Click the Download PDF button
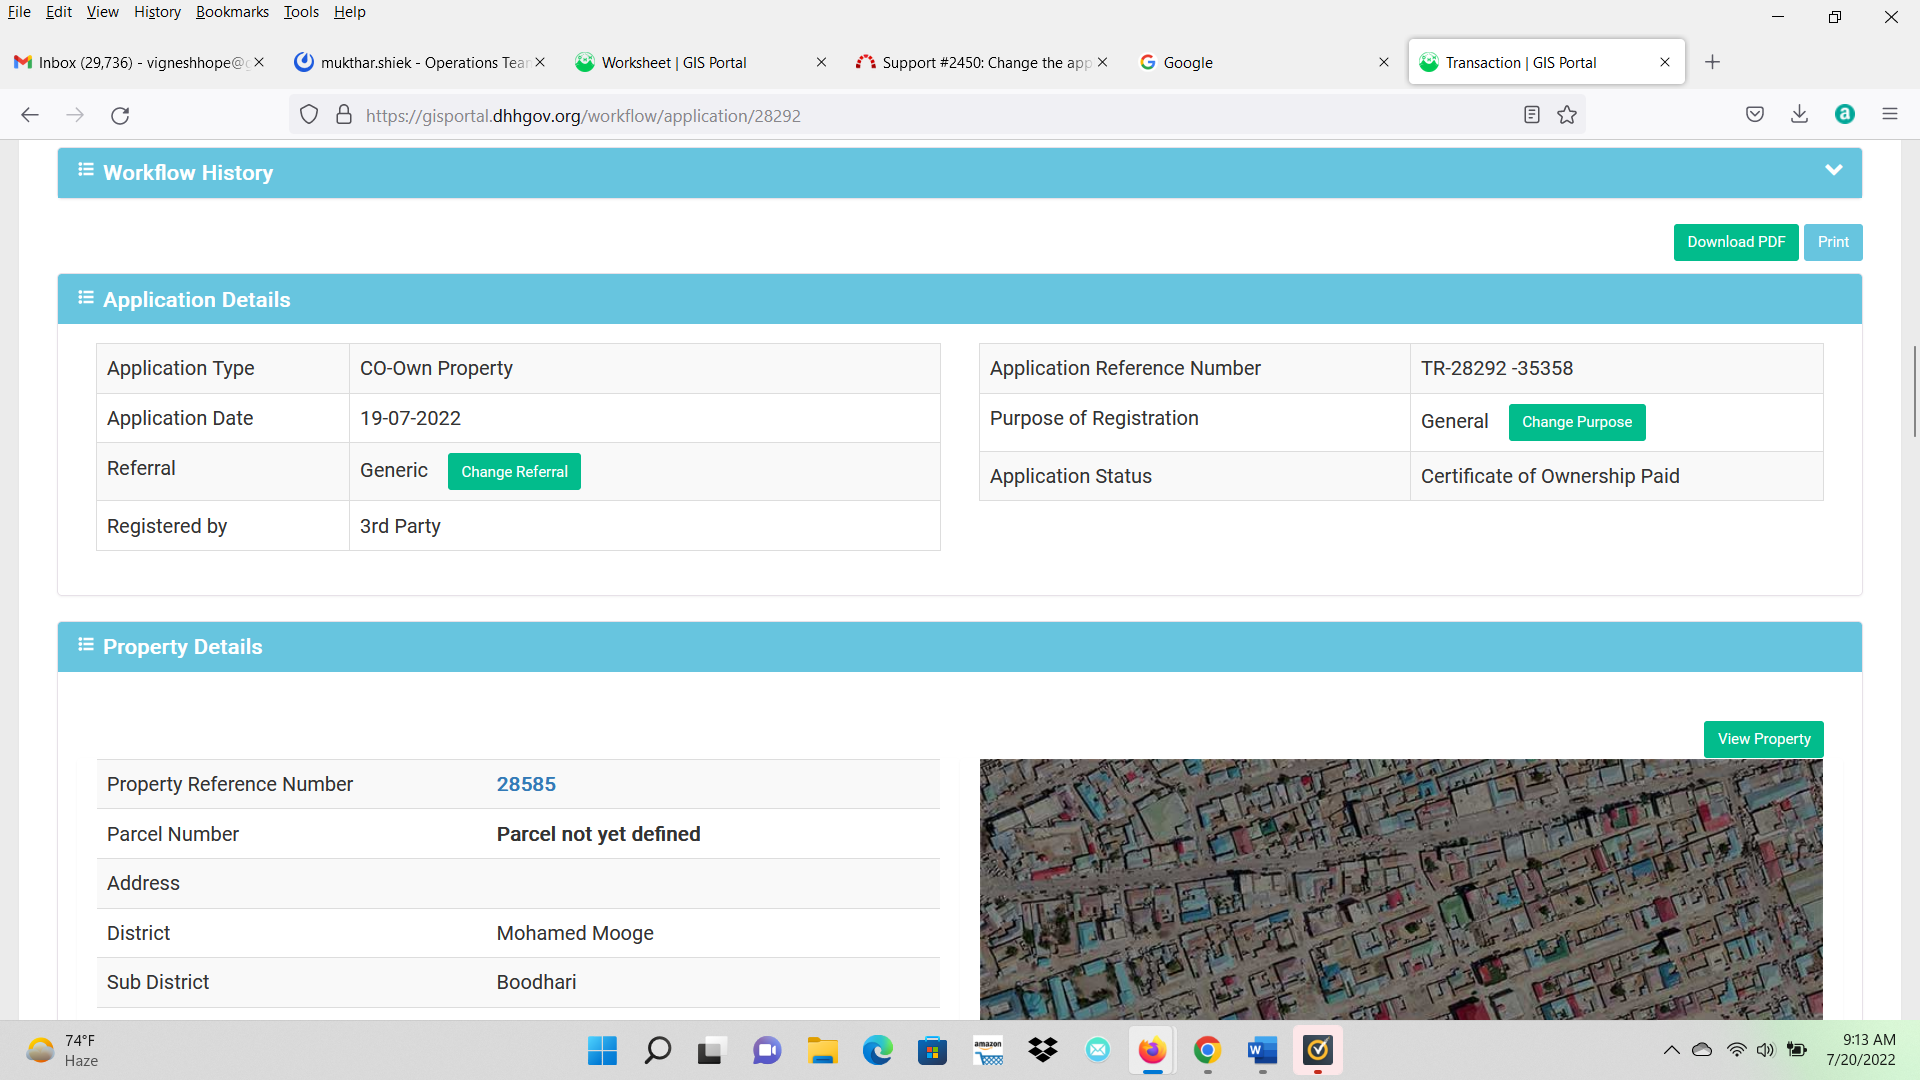This screenshot has height=1080, width=1920. tap(1736, 242)
